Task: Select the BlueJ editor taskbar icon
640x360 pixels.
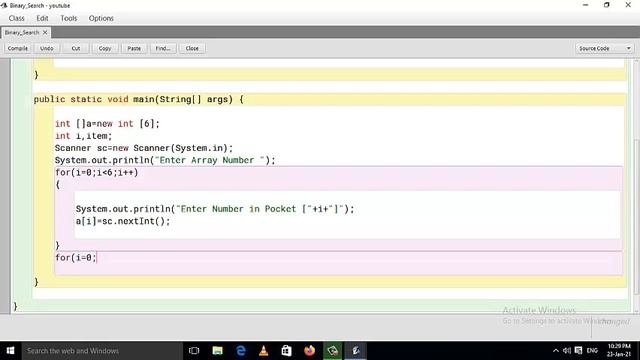Action: [x=356, y=351]
